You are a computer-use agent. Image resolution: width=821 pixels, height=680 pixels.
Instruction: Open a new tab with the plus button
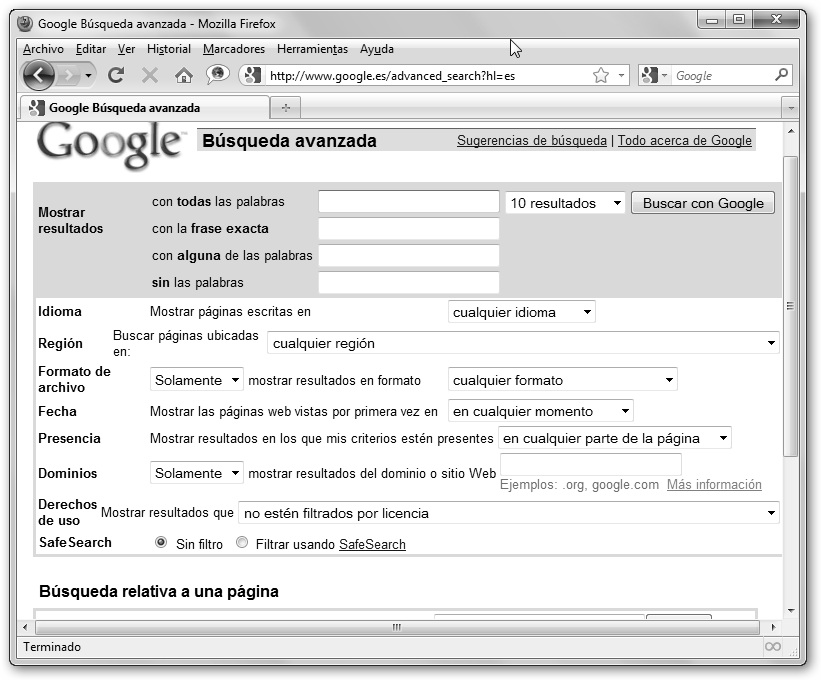(x=286, y=108)
